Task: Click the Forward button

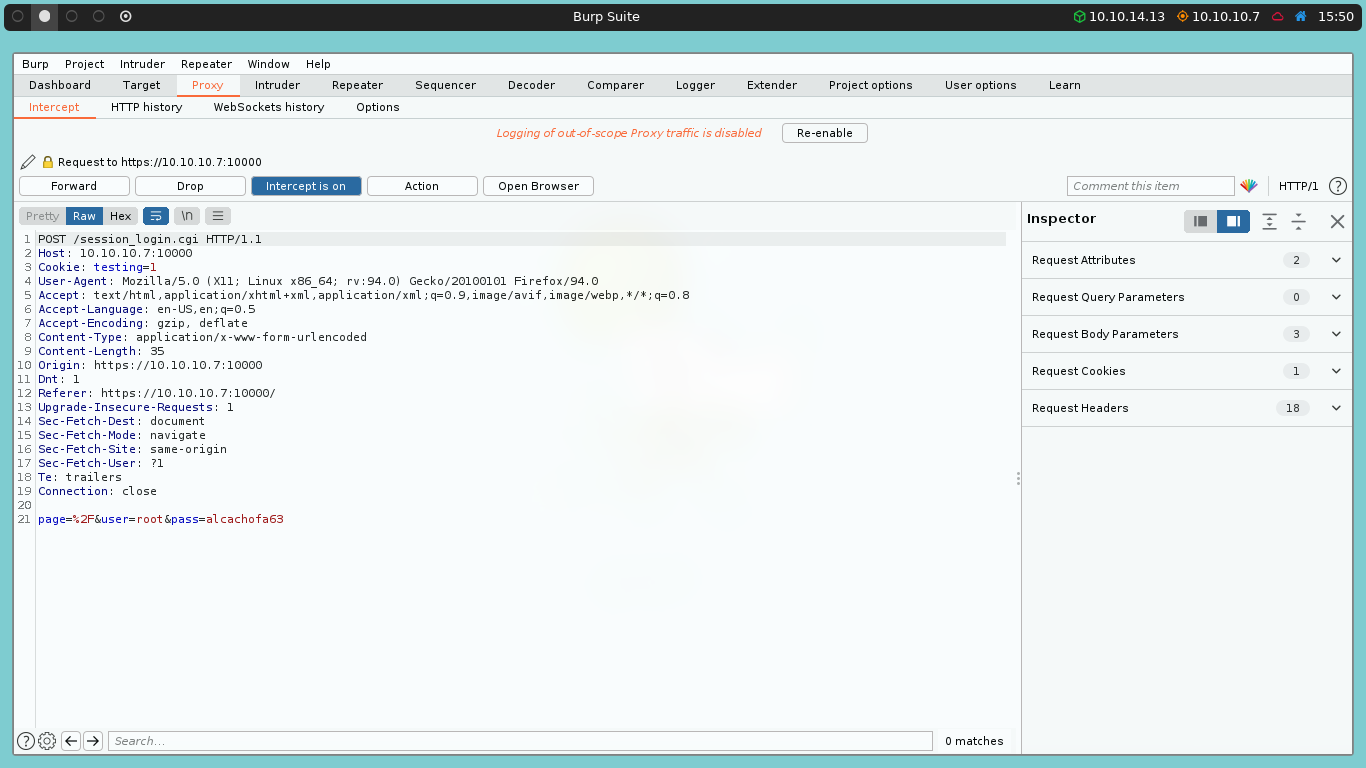Action: tap(74, 186)
